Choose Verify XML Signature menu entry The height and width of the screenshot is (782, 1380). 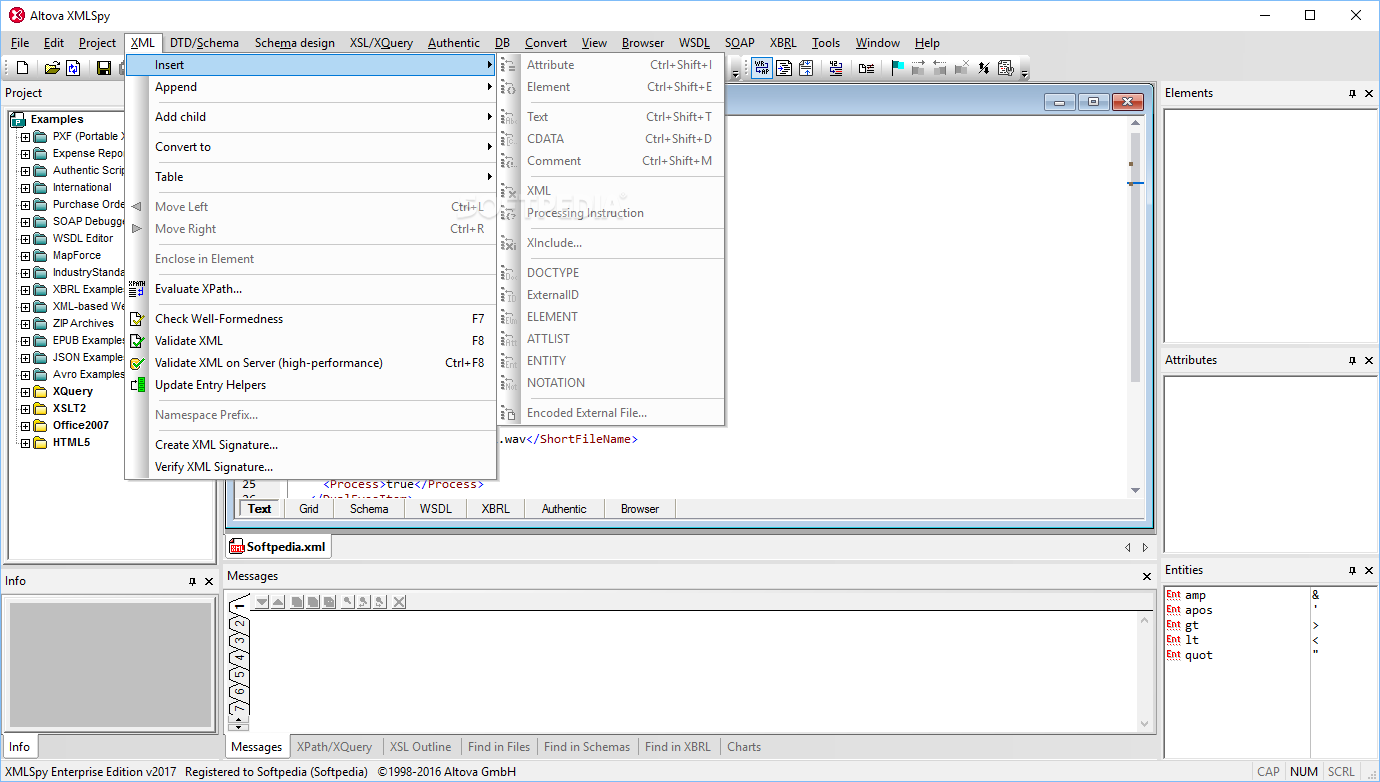tap(311, 467)
